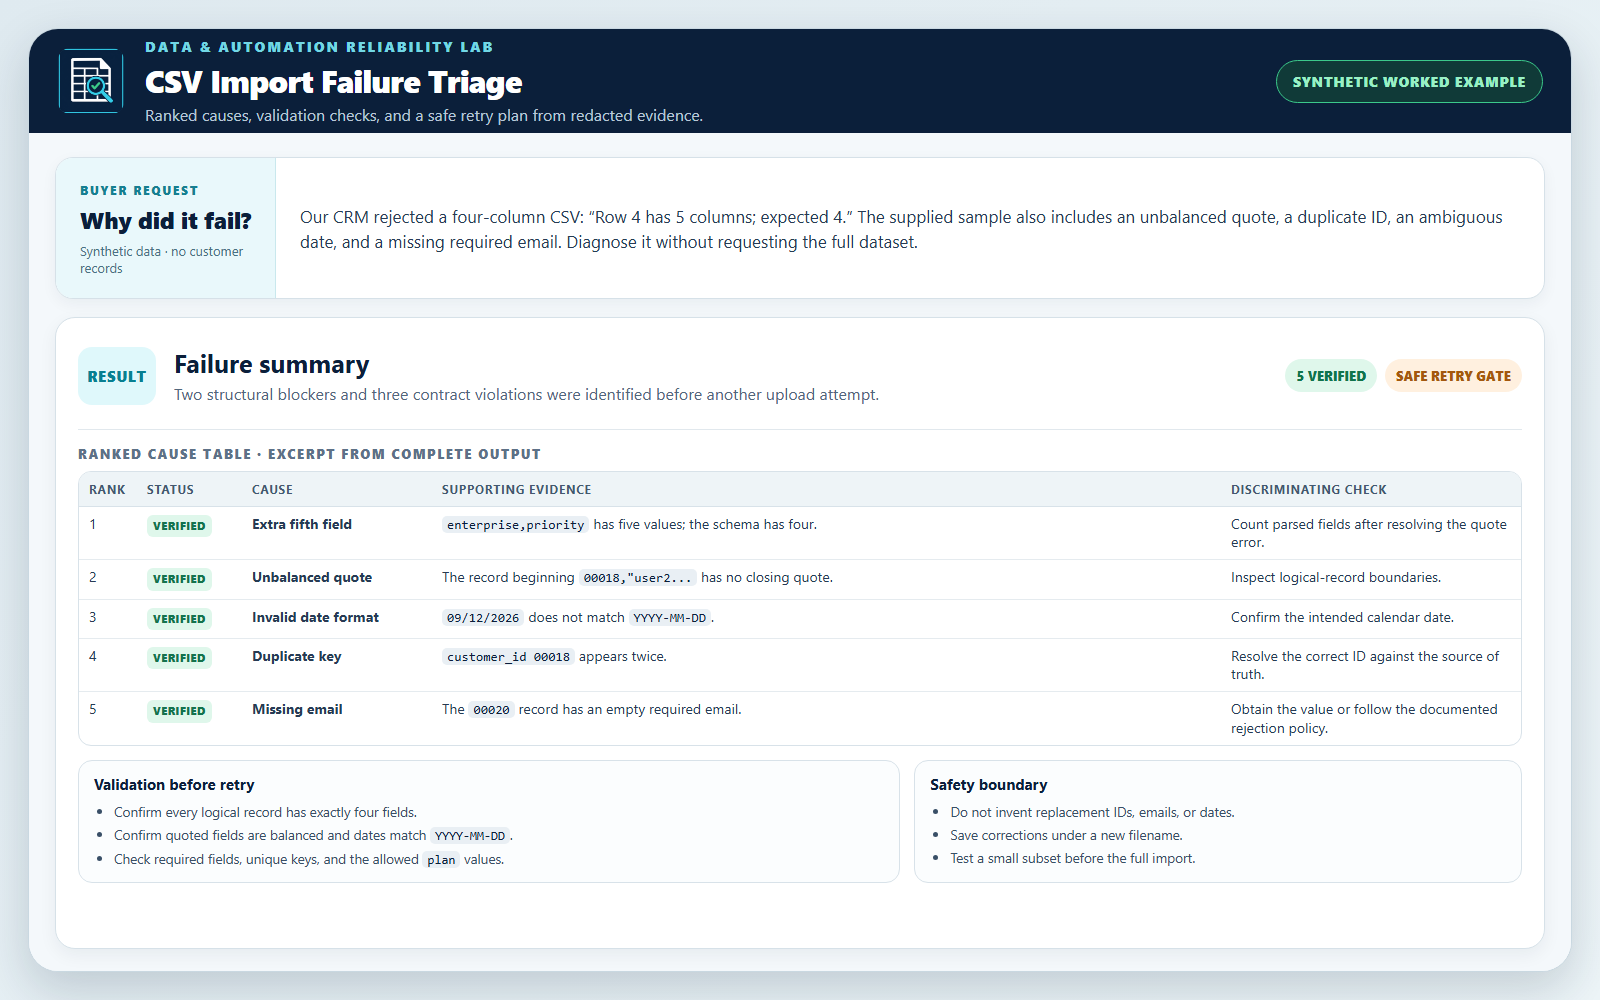The height and width of the screenshot is (1000, 1600).
Task: Click 'RANKED CAUSE TABLE · EXCERPT FROM COMPLETE OUTPUT' label
Action: 309,454
